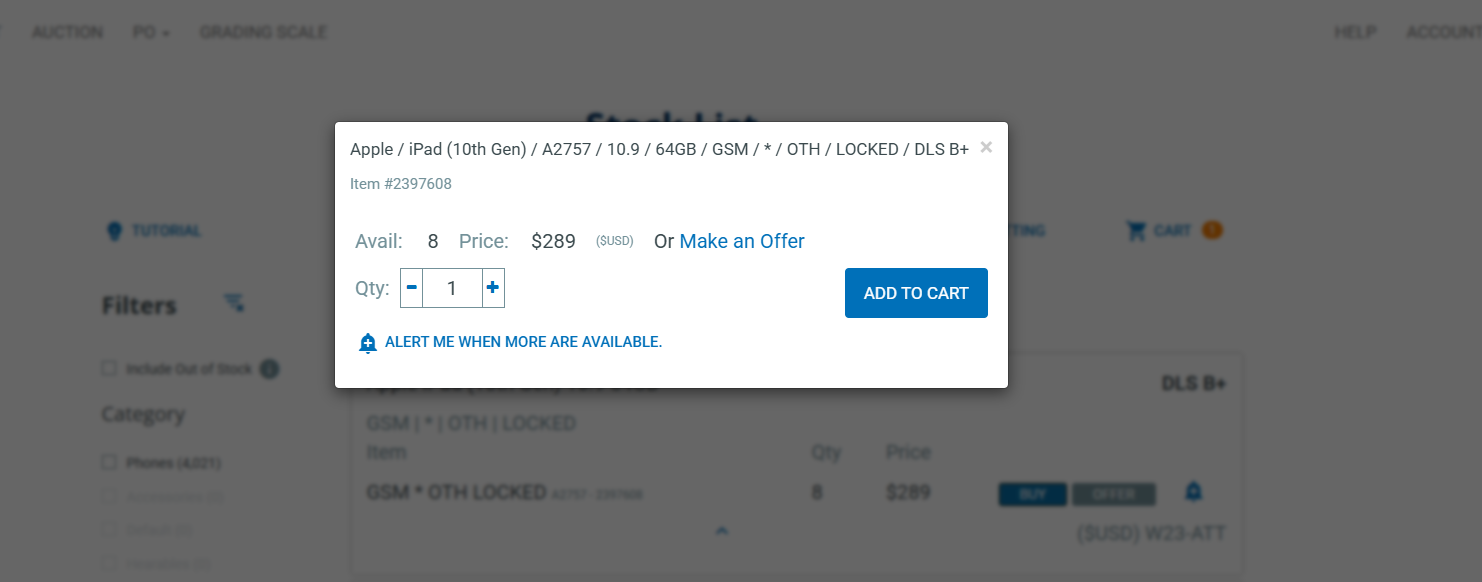1482x582 pixels.
Task: Open the cart icon in the header
Action: (x=1136, y=230)
